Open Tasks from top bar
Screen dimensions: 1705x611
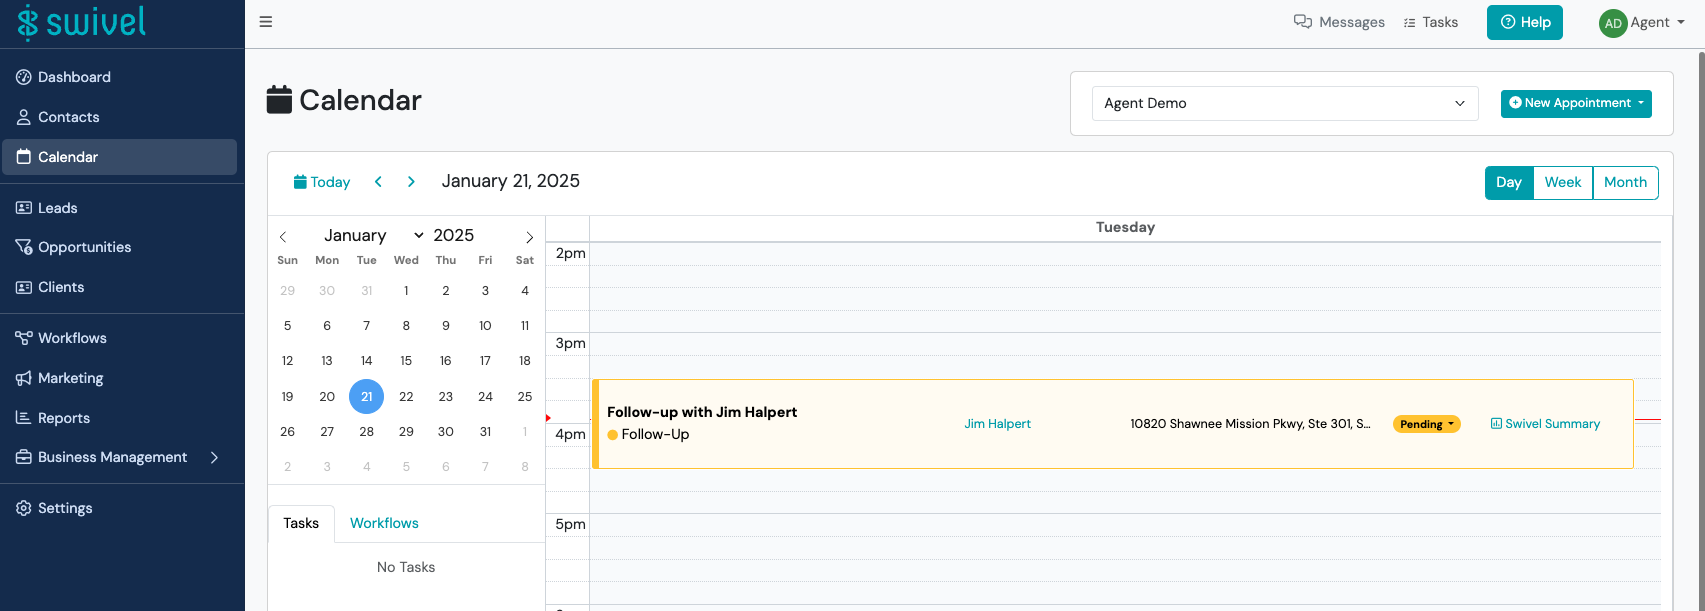pyautogui.click(x=1431, y=22)
